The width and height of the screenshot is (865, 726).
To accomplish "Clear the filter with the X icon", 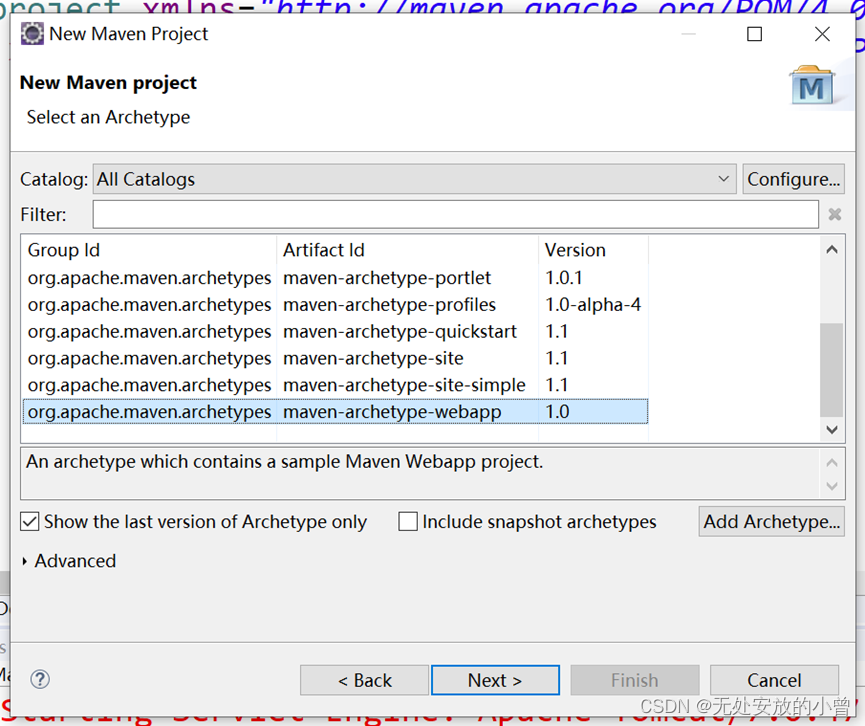I will [x=835, y=214].
